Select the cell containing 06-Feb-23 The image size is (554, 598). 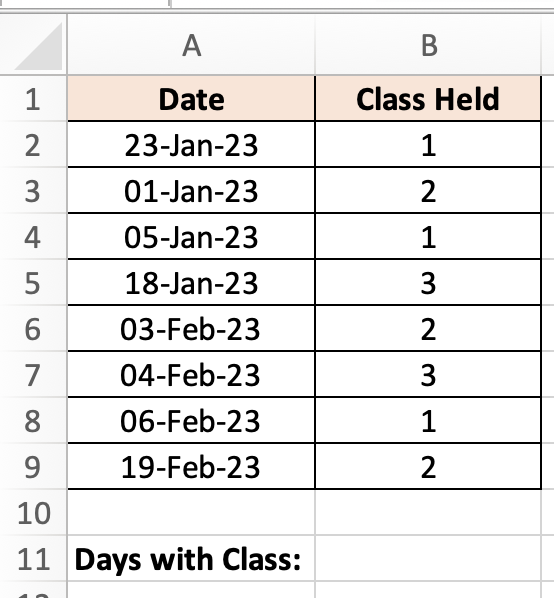click(x=191, y=421)
